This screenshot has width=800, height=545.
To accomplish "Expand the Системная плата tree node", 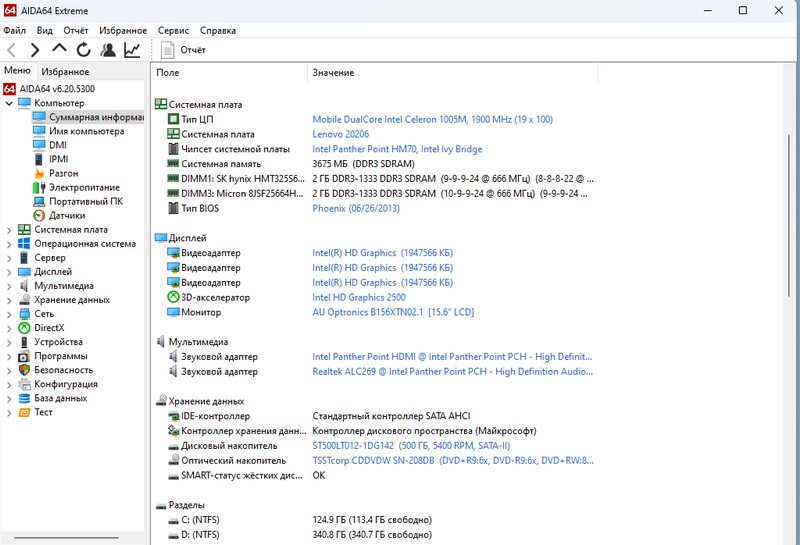I will [9, 230].
